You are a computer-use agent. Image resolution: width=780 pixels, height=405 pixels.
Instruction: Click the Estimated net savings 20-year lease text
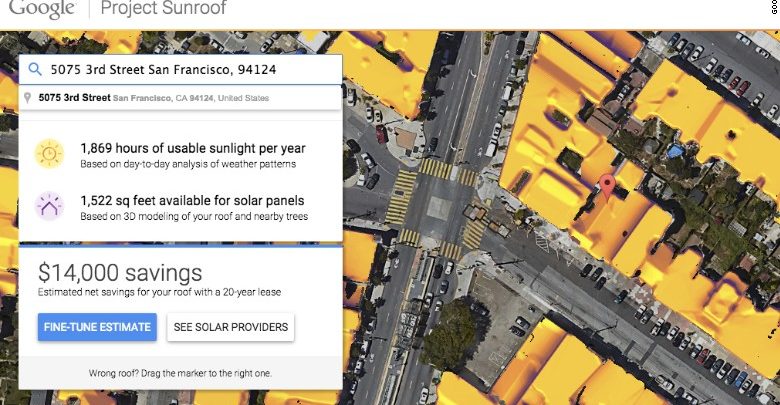tap(159, 292)
